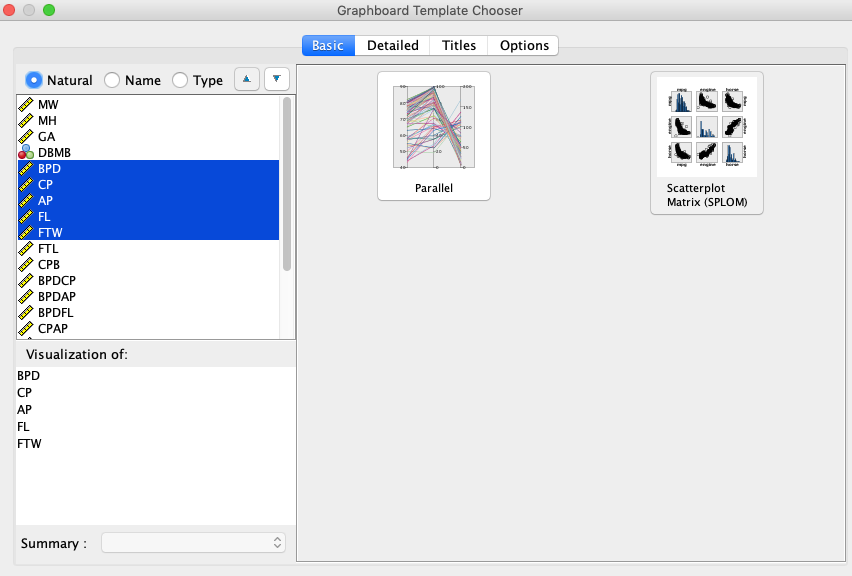
Task: Open the Summary dropdown
Action: click(193, 543)
